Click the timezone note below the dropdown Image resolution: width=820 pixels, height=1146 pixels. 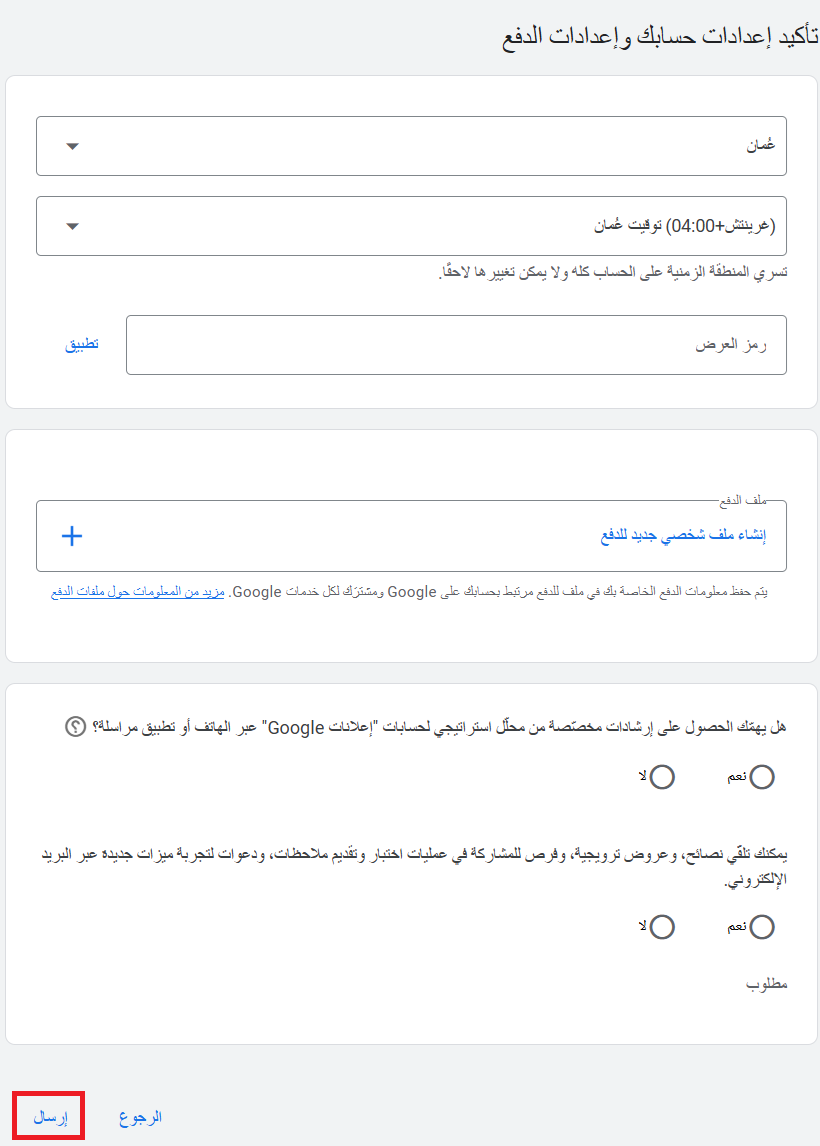click(x=613, y=273)
